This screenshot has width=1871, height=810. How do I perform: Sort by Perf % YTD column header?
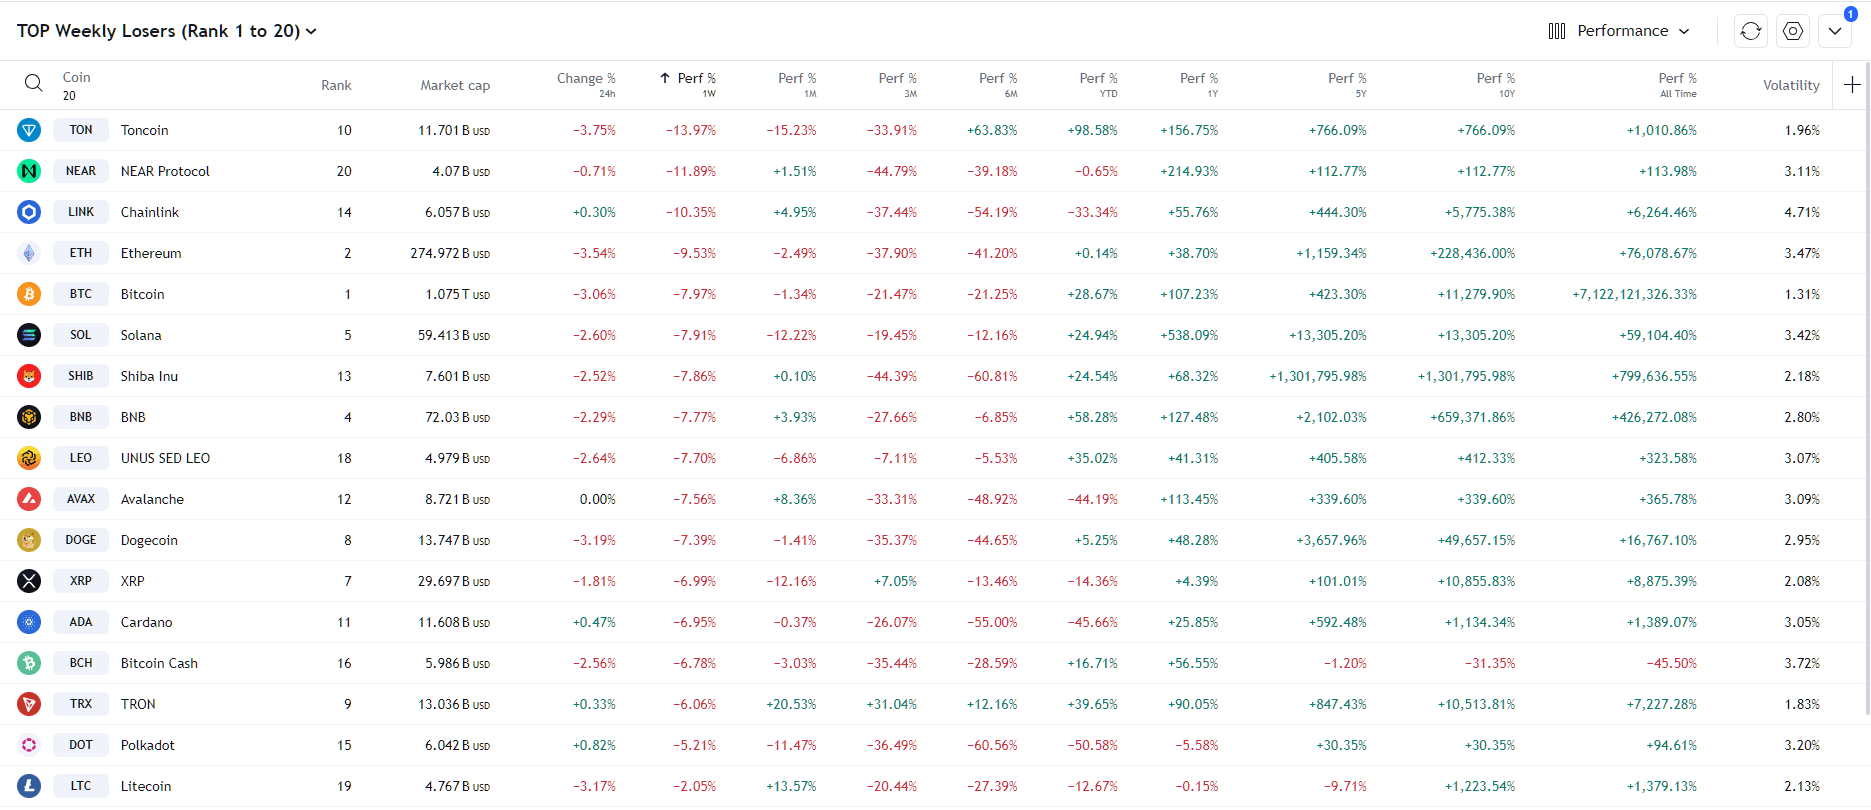click(1098, 84)
